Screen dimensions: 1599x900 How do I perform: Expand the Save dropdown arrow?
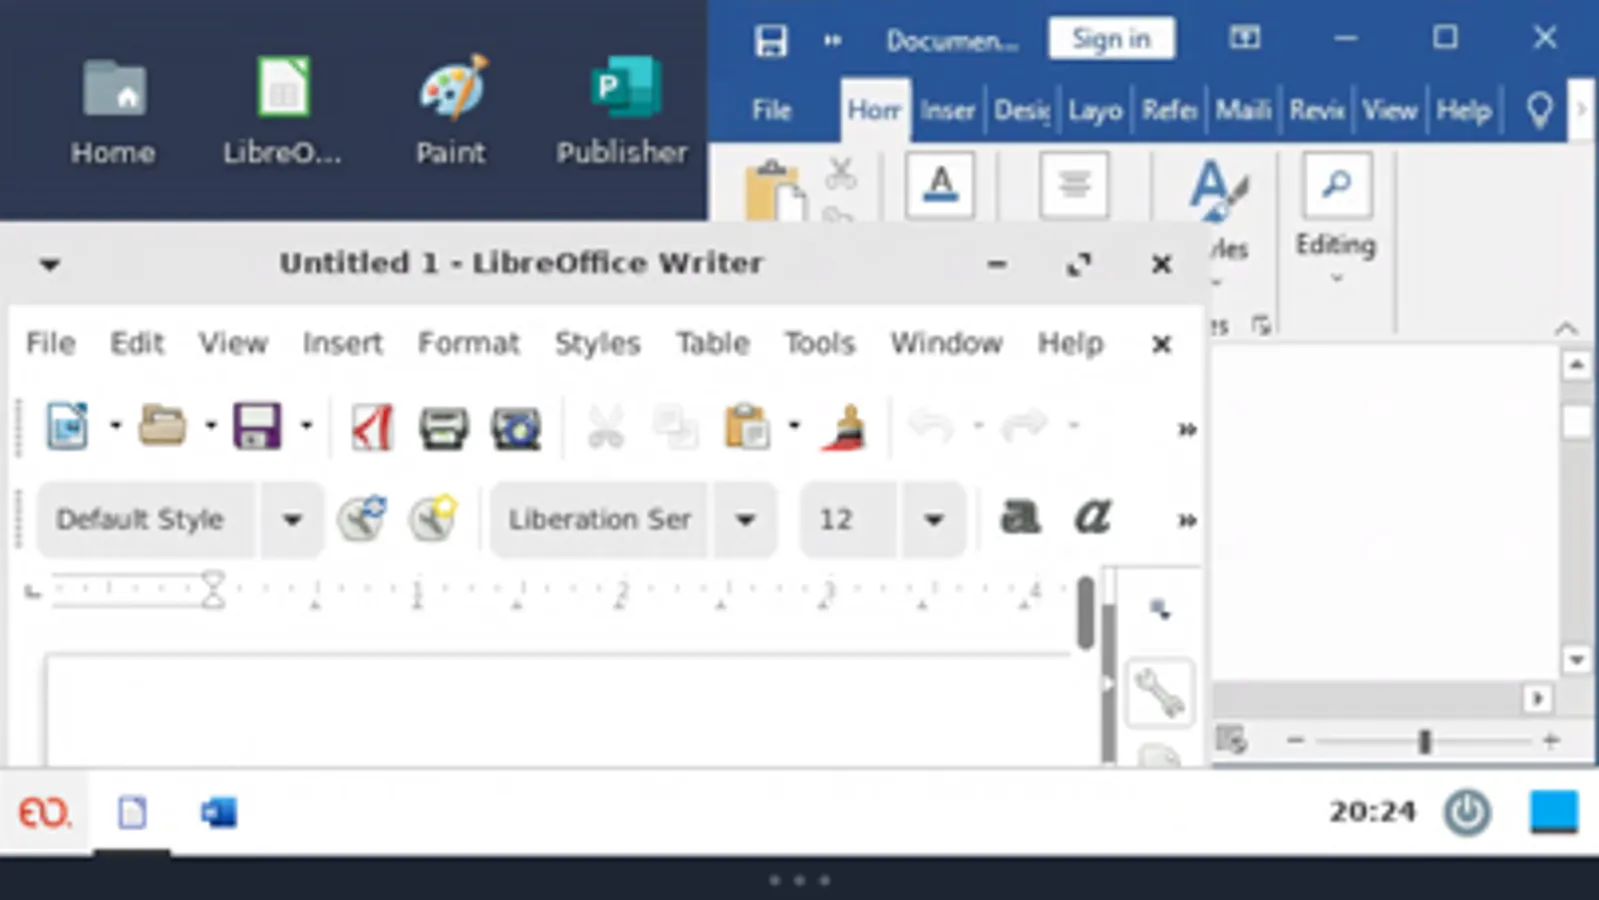tap(307, 426)
